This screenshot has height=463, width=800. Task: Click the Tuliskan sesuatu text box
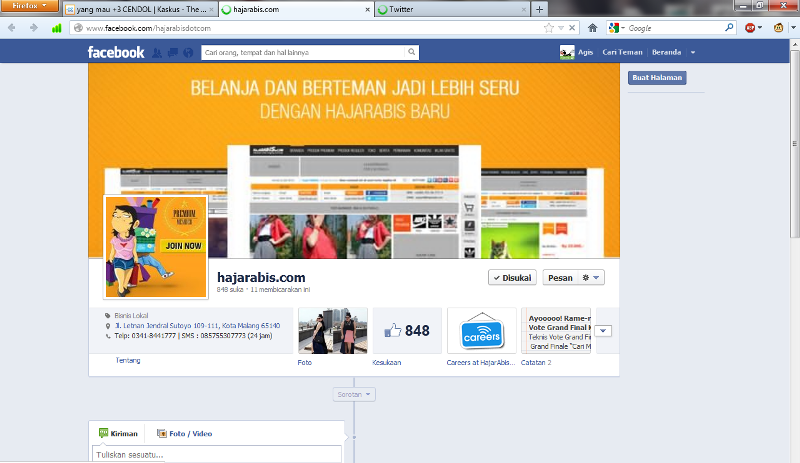(217, 454)
